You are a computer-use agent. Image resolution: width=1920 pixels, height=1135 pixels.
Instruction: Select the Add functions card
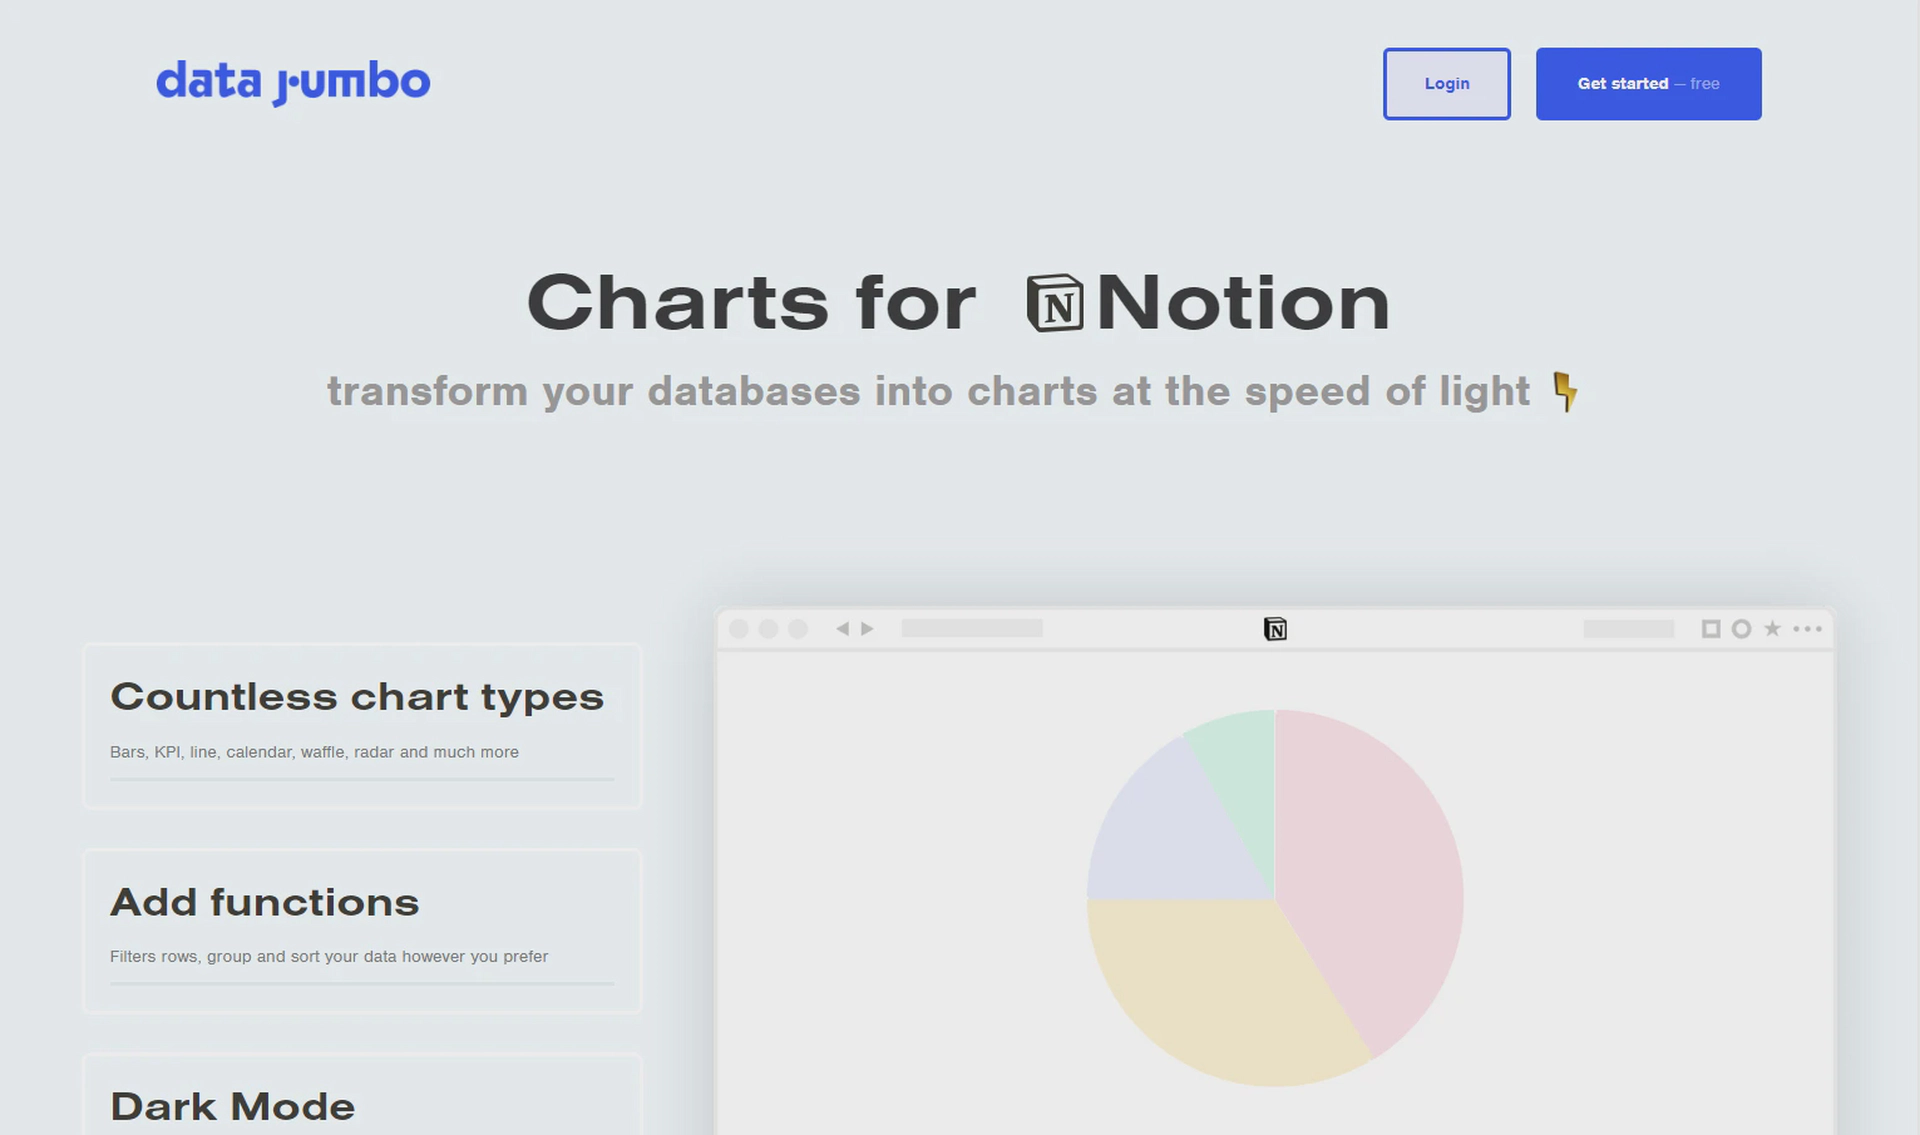coord(362,931)
